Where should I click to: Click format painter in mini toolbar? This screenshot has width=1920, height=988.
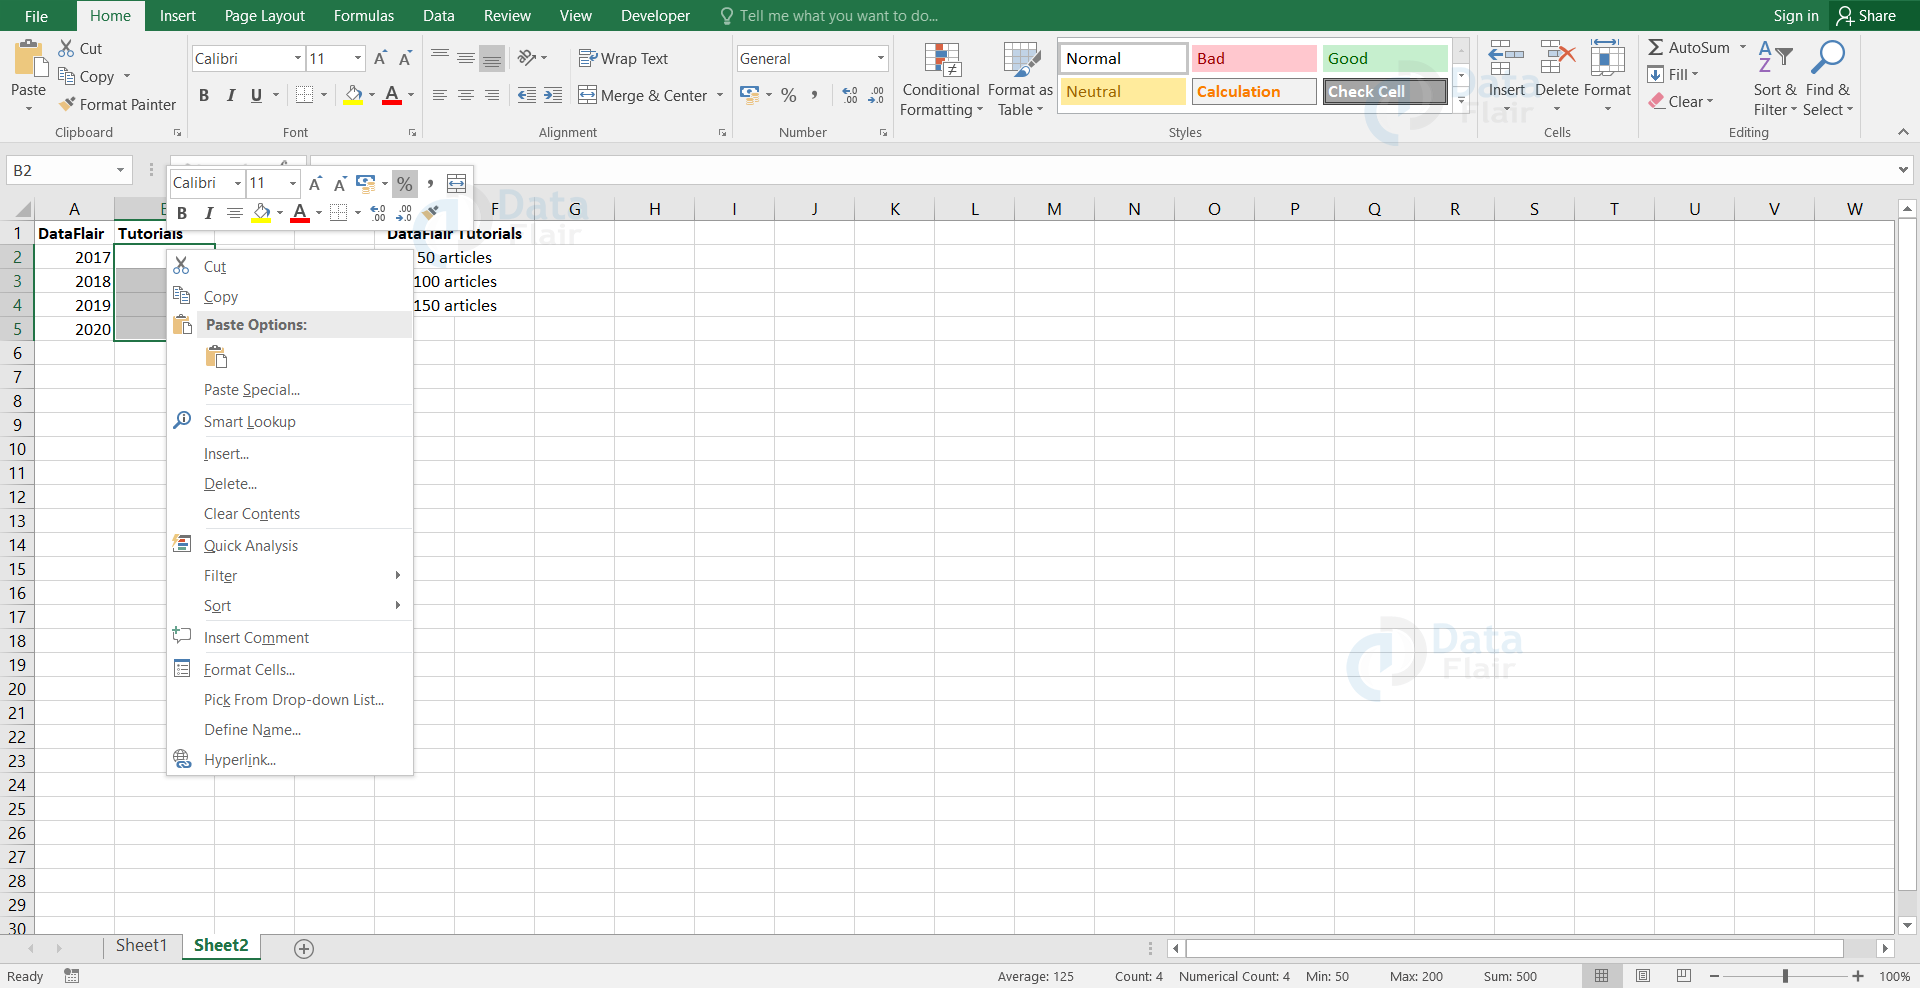(x=431, y=212)
